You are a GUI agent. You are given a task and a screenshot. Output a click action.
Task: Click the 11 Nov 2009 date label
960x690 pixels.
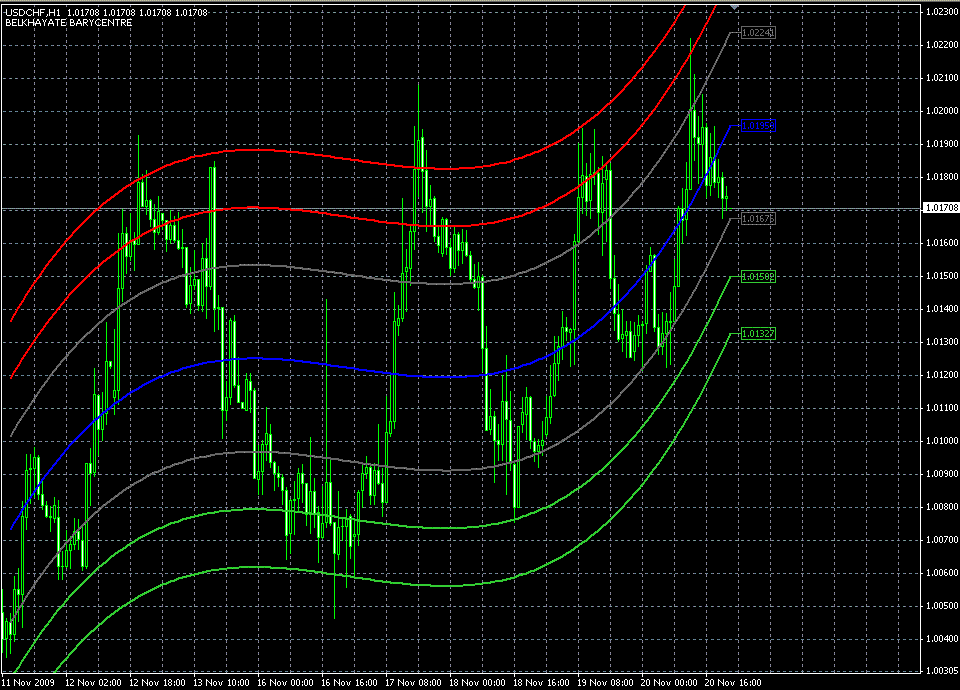tap(28, 683)
